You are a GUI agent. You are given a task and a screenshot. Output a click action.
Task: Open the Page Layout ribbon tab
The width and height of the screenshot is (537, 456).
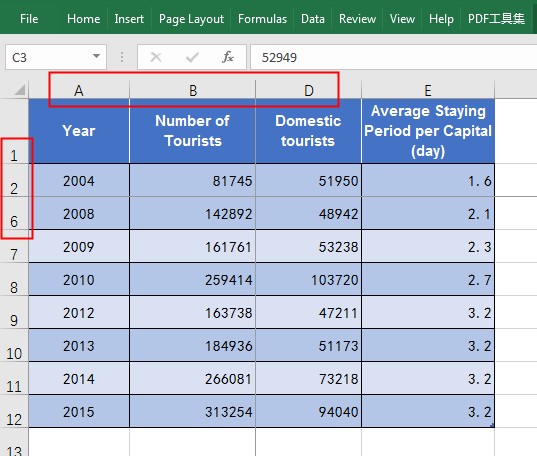tap(191, 19)
